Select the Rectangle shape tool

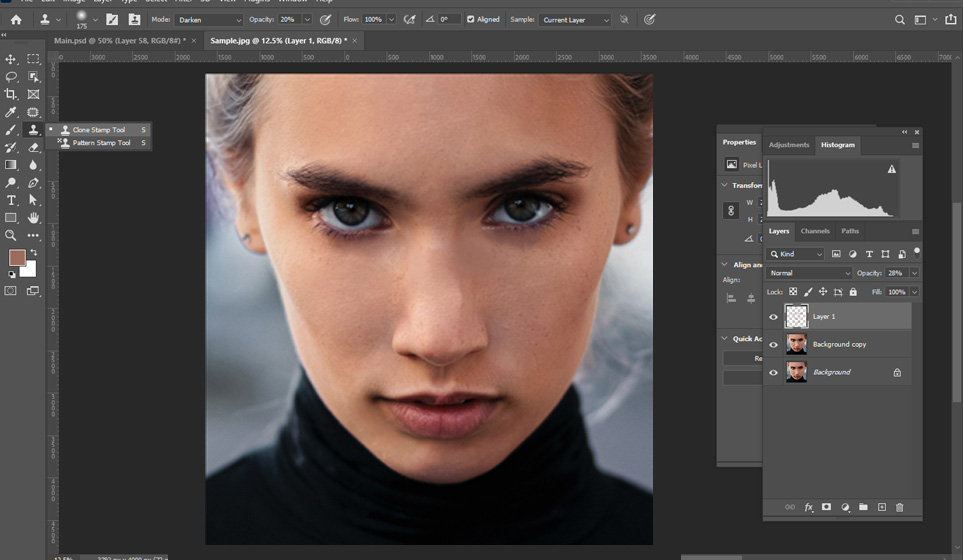point(10,217)
